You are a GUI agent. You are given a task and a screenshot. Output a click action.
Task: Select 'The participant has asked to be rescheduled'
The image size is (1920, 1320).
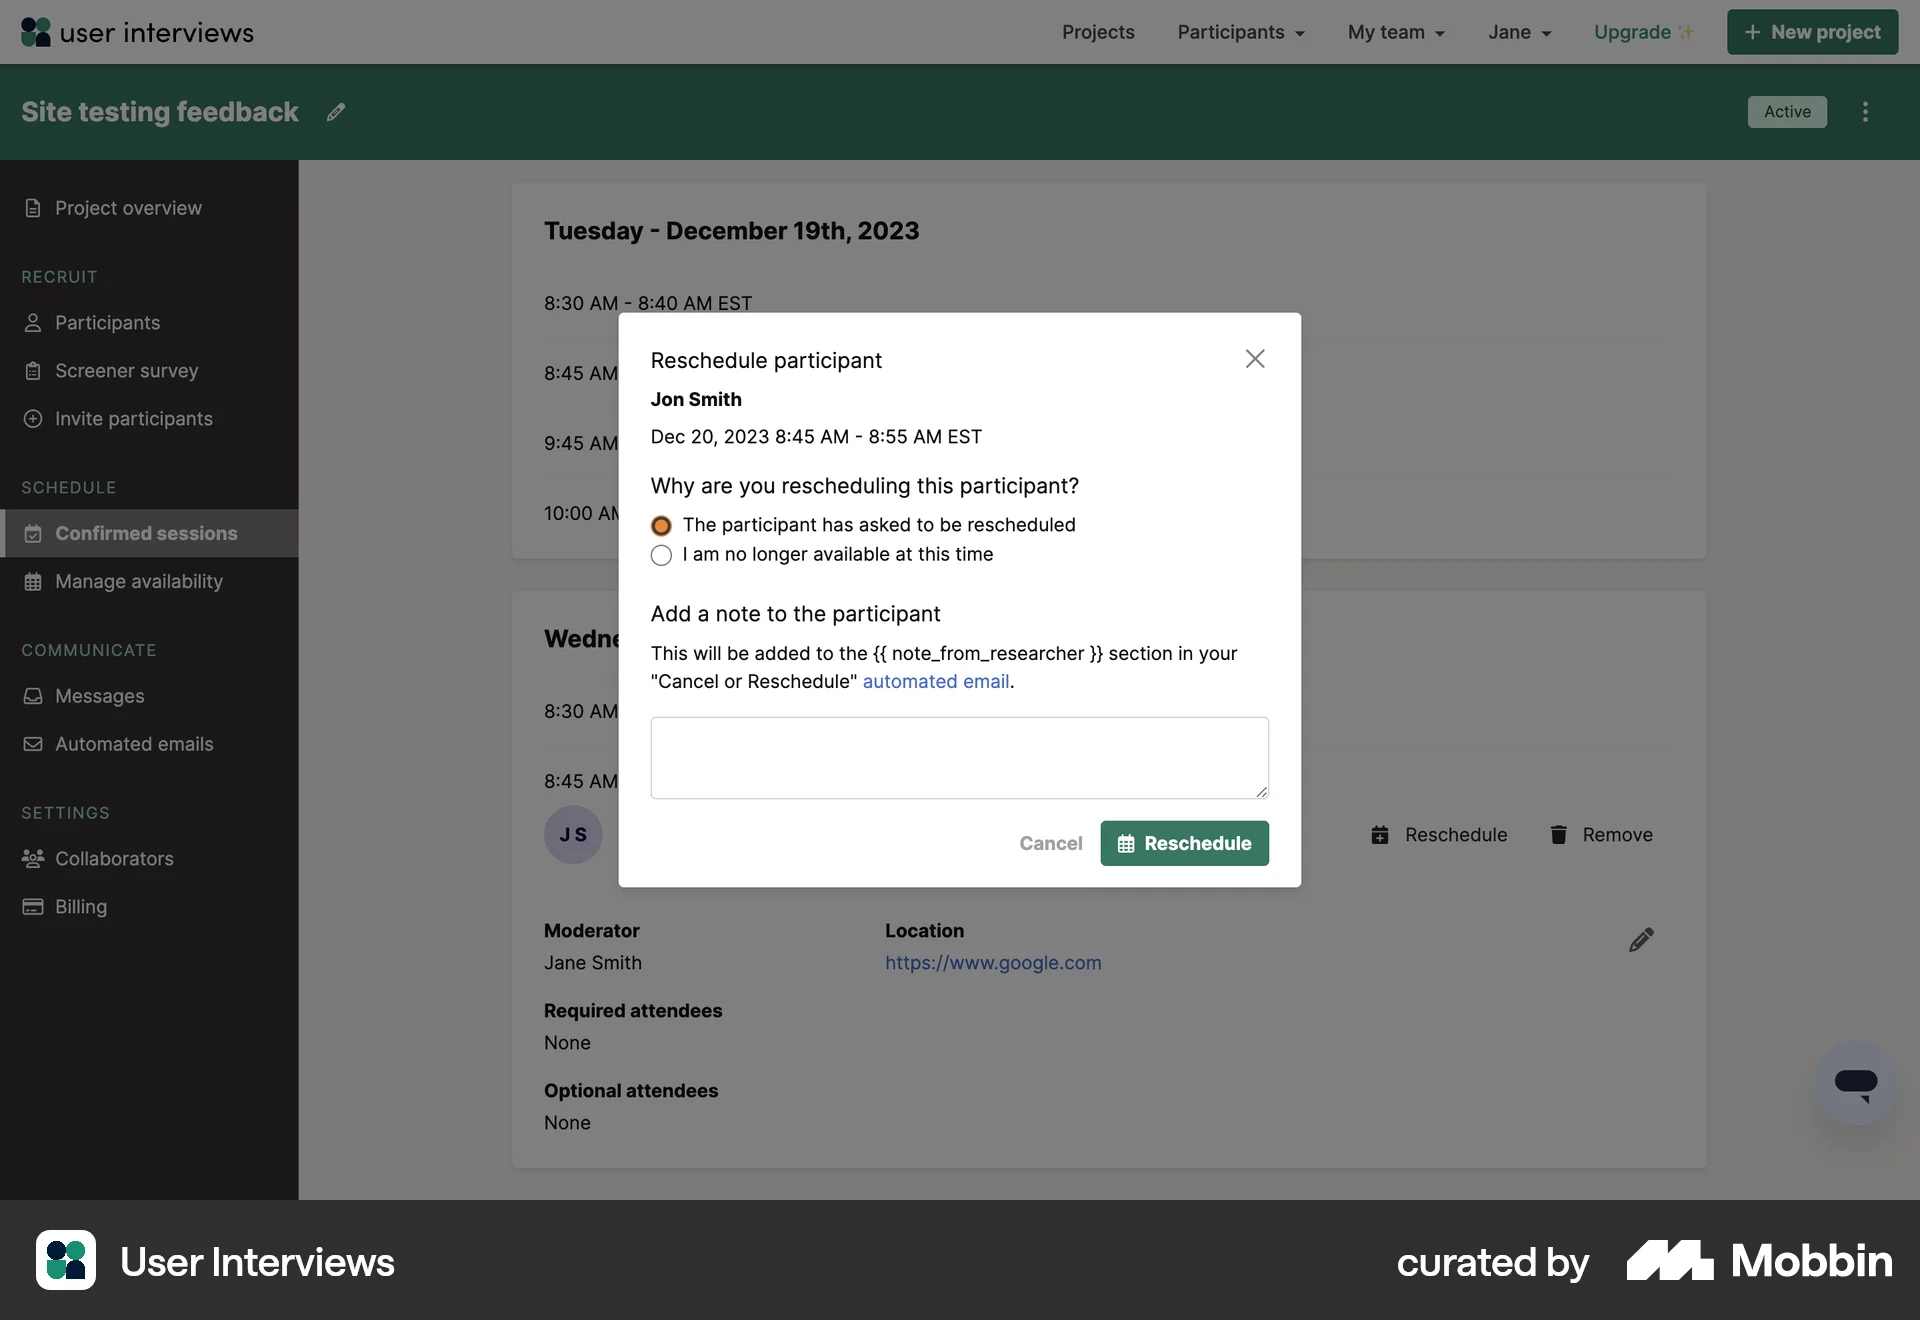(661, 525)
